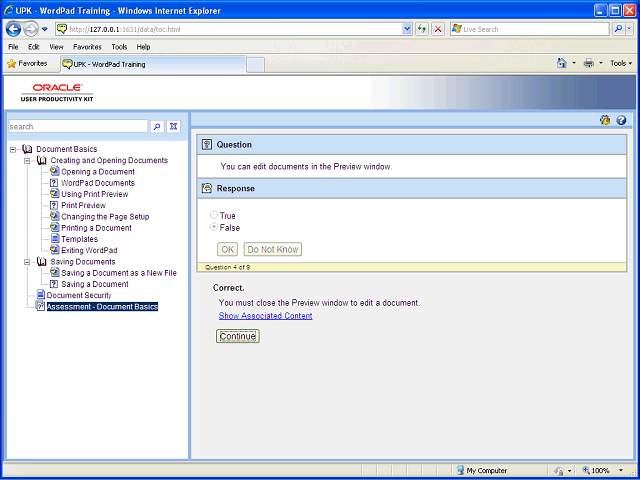Collapse the Document Basics tree node
The image size is (640, 480).
pos(13,150)
